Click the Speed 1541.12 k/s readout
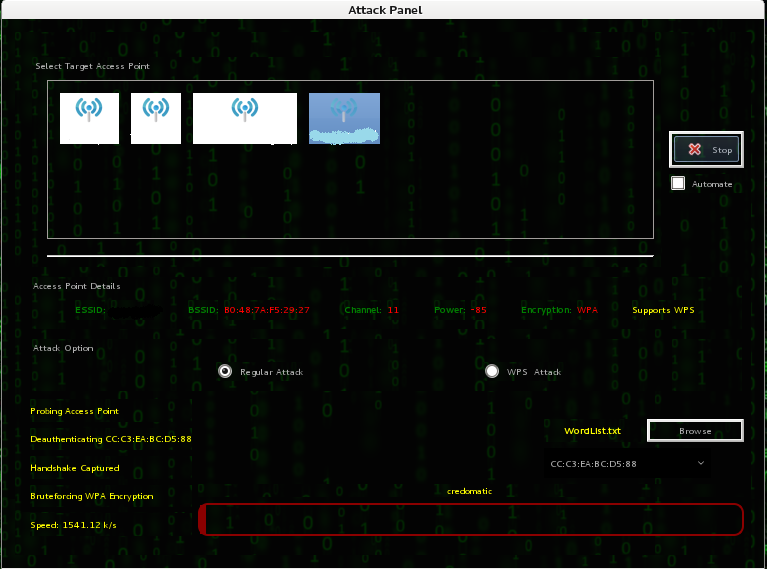Image resolution: width=767 pixels, height=569 pixels. pos(73,525)
